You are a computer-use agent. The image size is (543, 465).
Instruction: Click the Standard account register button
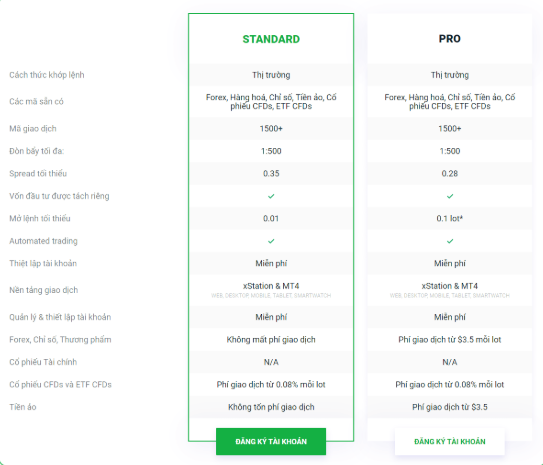click(x=271, y=441)
